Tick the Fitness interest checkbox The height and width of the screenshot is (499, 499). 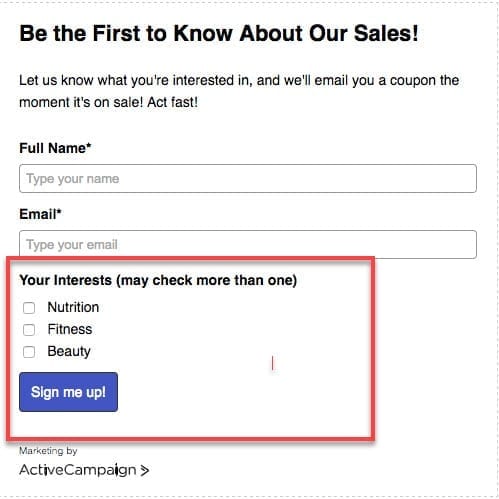pyautogui.click(x=29, y=330)
